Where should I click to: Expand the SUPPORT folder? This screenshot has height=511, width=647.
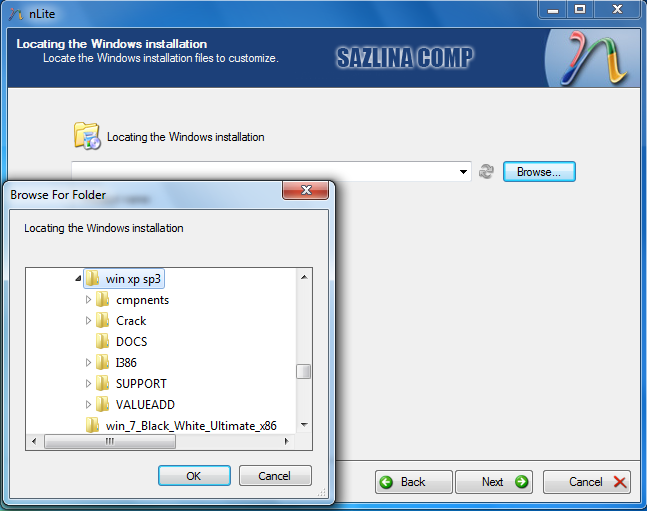point(88,383)
